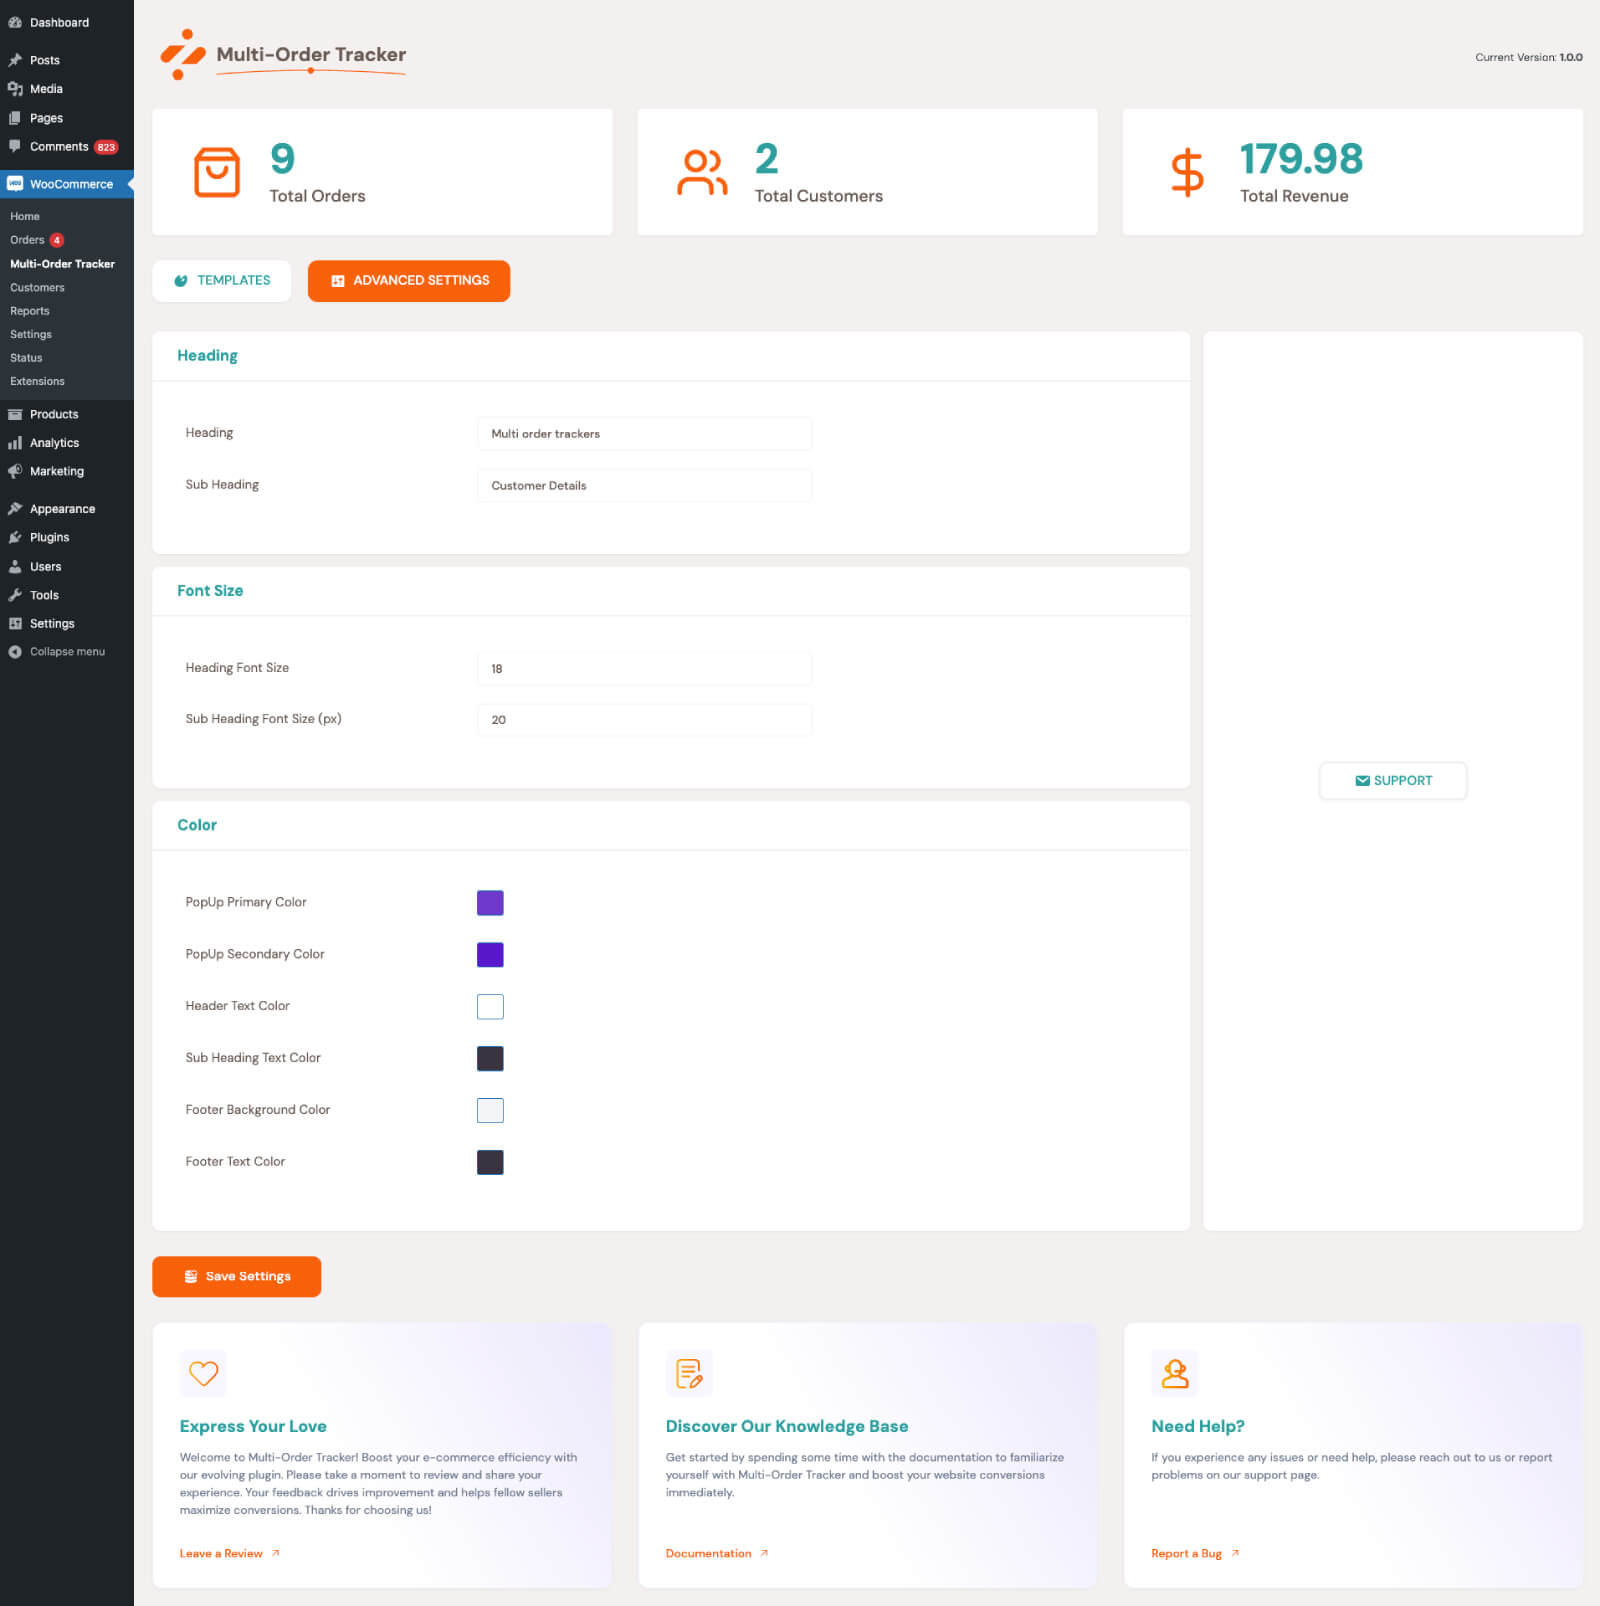The width and height of the screenshot is (1600, 1606).
Task: Open the Footer Text Color swatch
Action: [490, 1163]
